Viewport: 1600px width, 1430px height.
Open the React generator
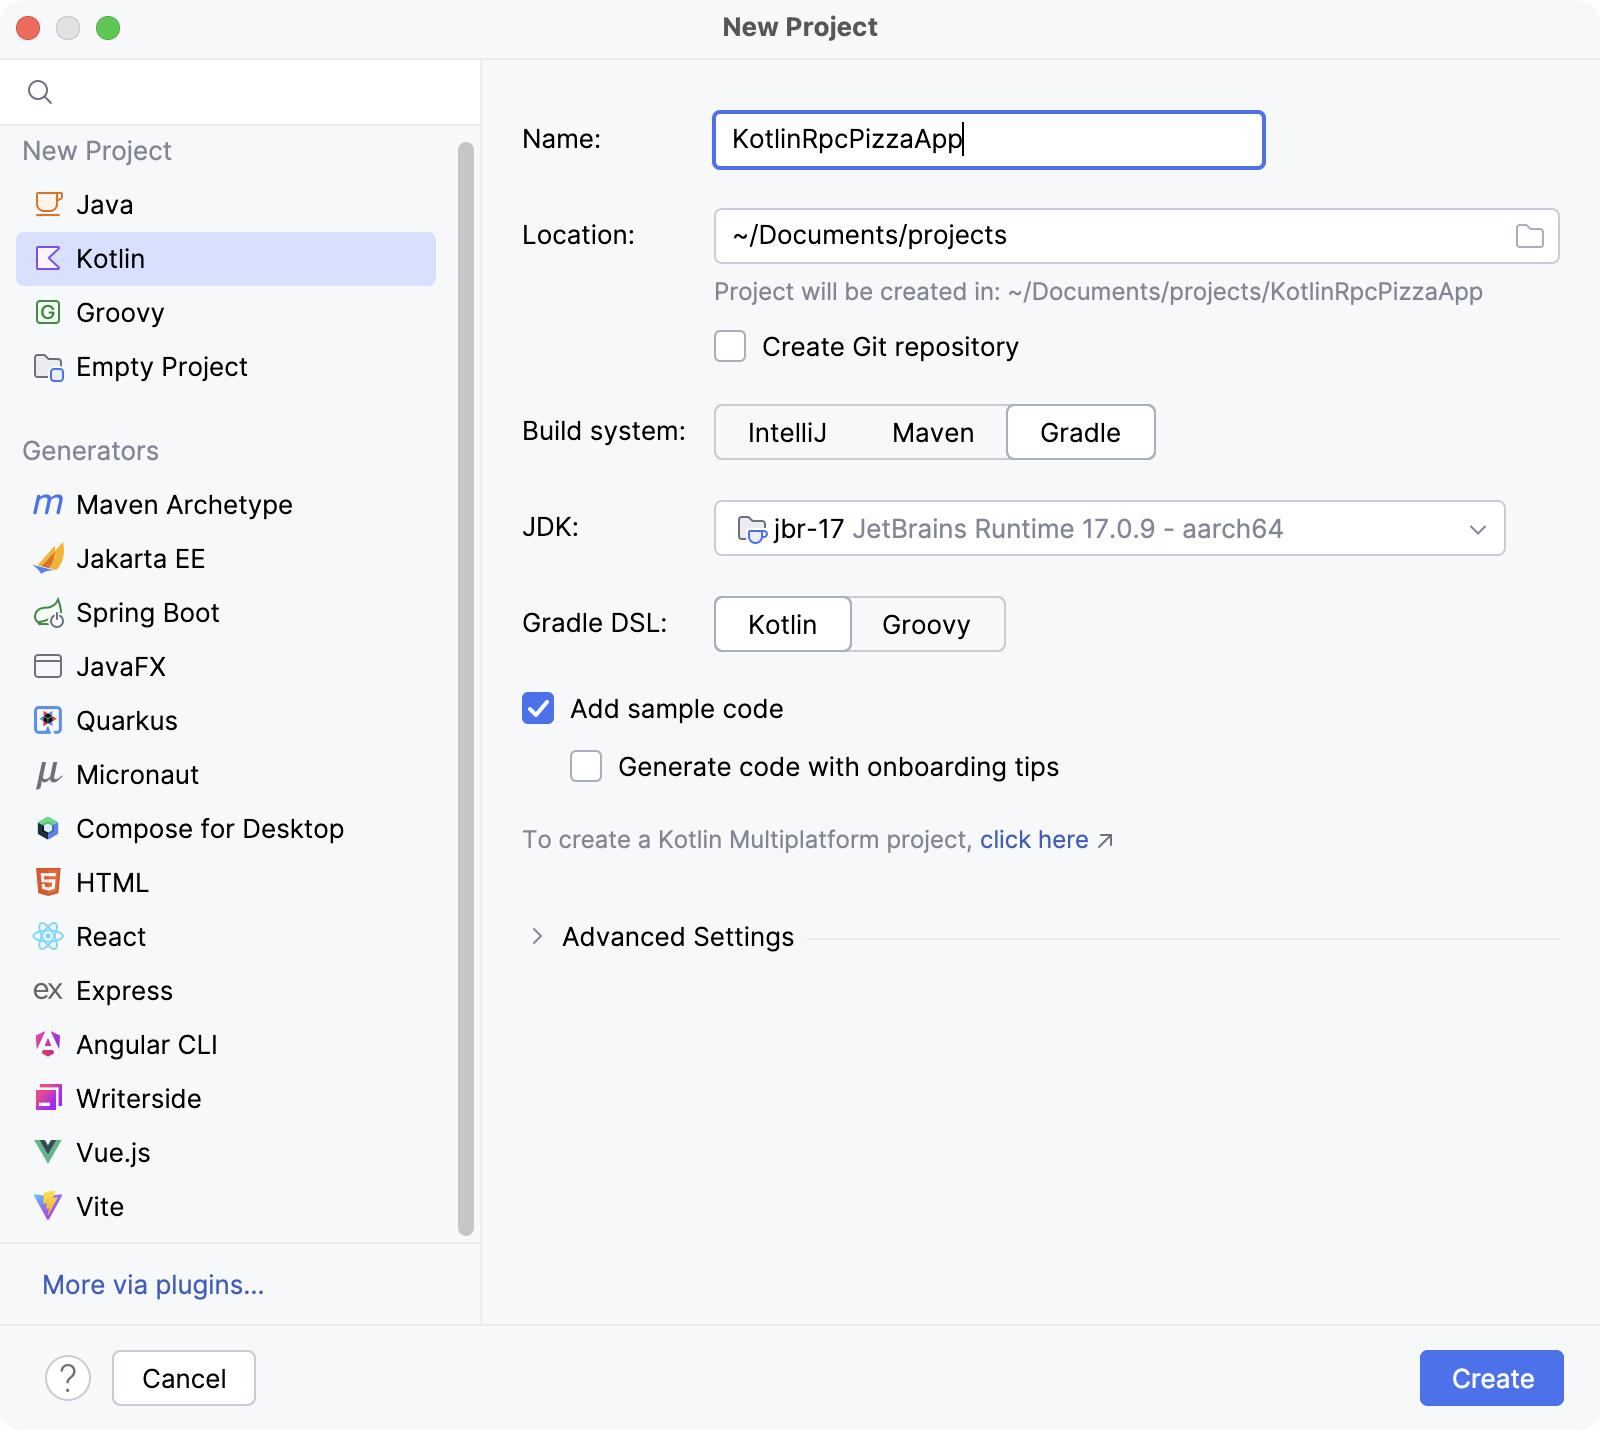point(110,936)
